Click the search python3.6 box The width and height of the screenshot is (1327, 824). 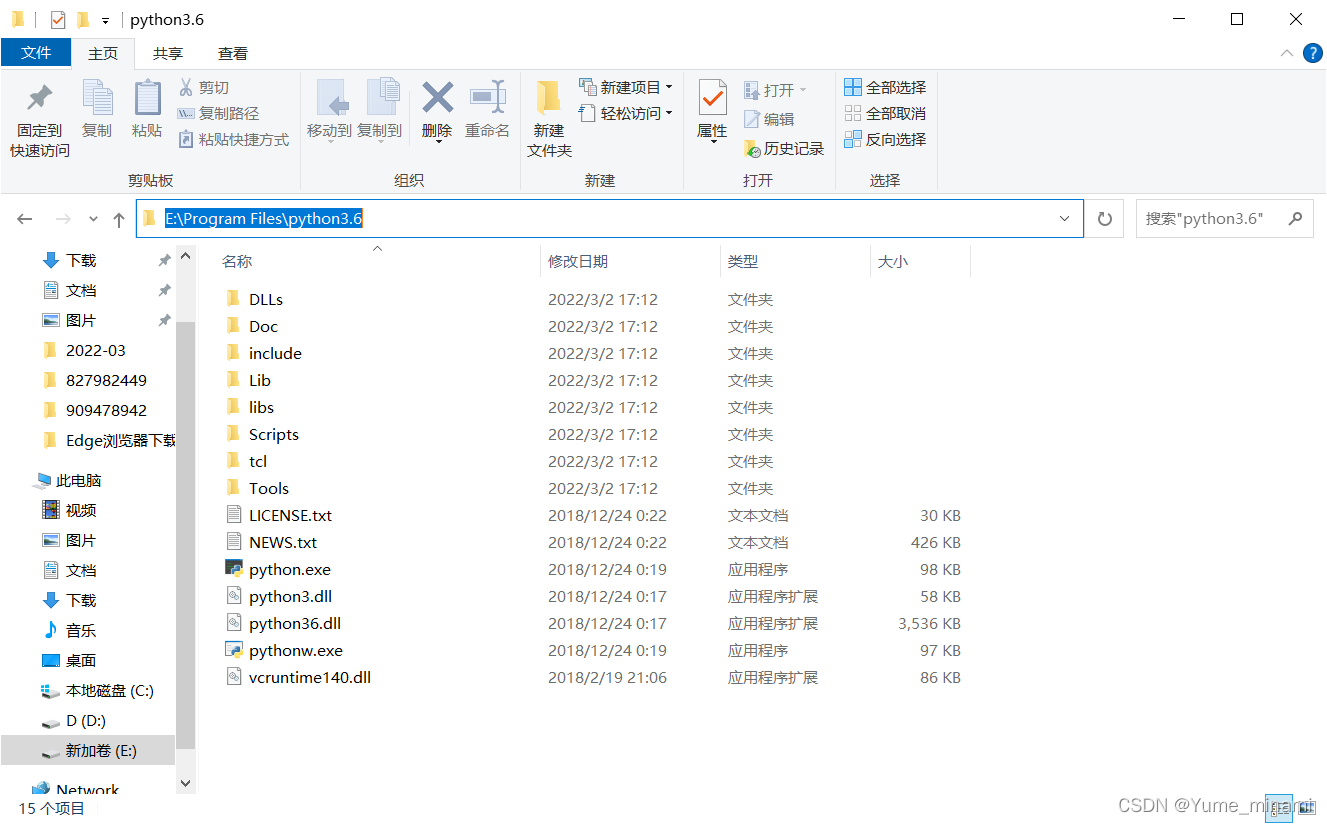click(1224, 218)
